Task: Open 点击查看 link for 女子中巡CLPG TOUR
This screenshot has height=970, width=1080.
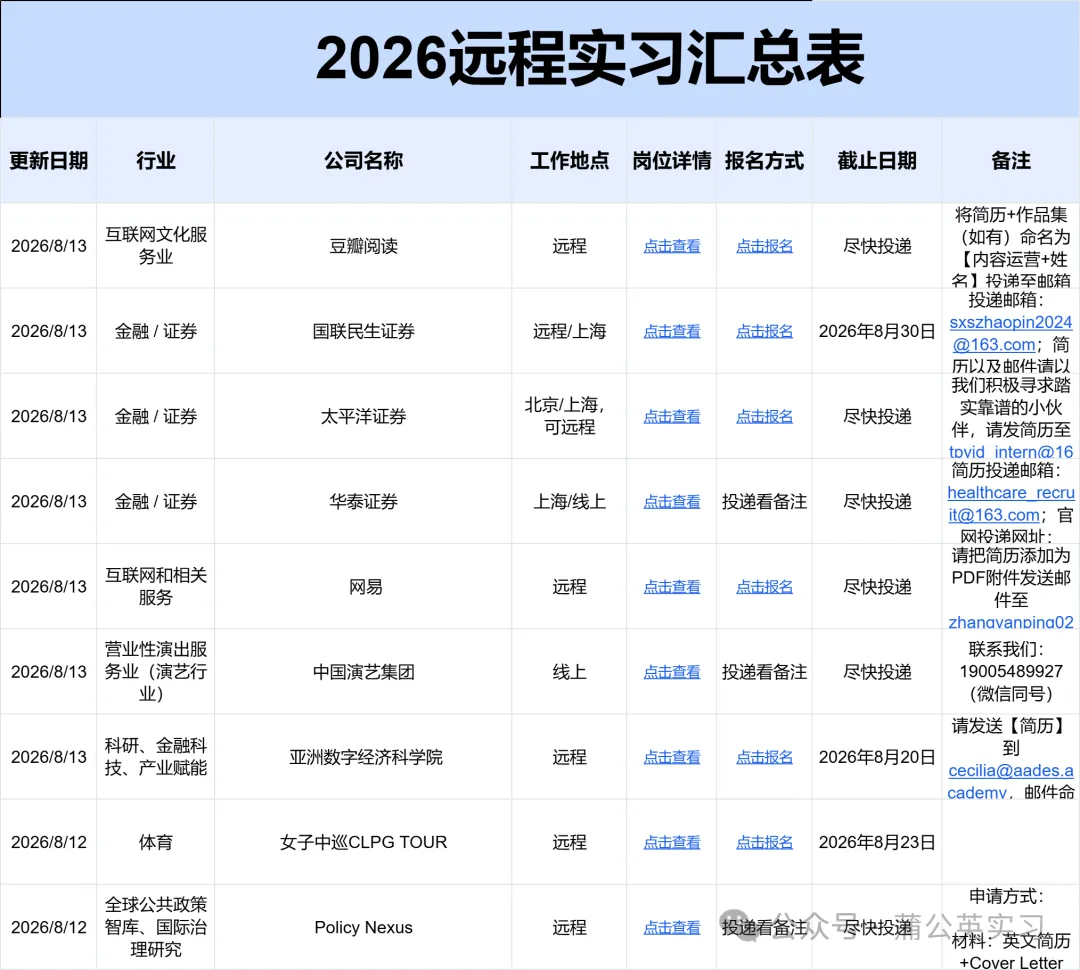Action: [672, 843]
